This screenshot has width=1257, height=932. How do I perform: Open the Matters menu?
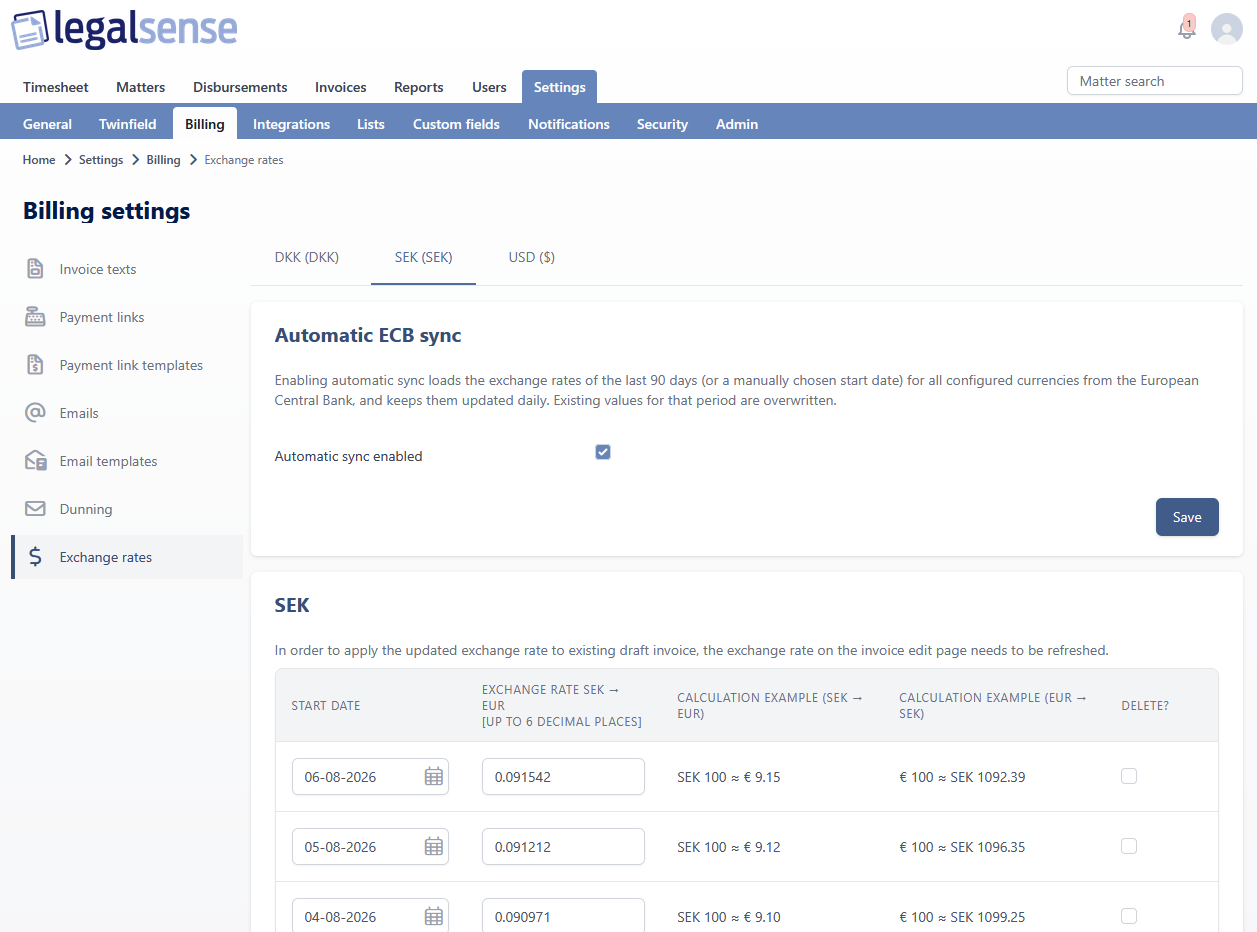(x=141, y=87)
